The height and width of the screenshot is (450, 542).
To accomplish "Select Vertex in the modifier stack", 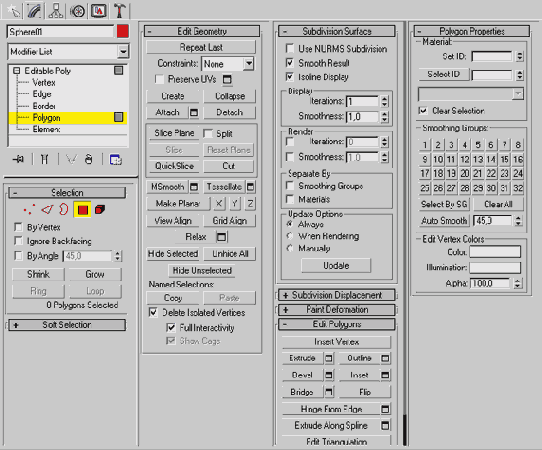I will click(x=44, y=83).
